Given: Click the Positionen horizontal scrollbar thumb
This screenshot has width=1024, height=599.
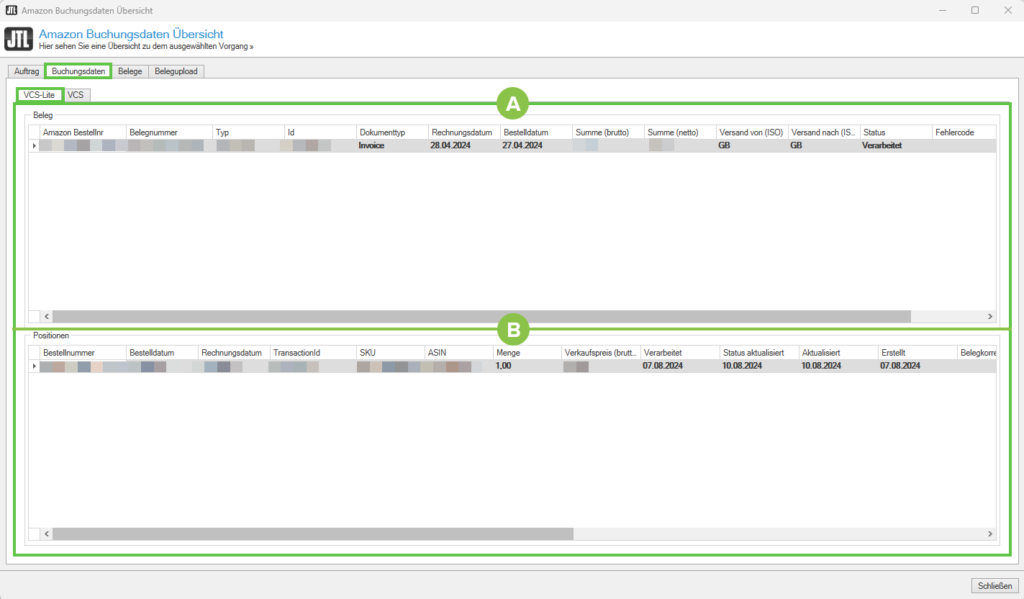Looking at the screenshot, I should coord(312,534).
